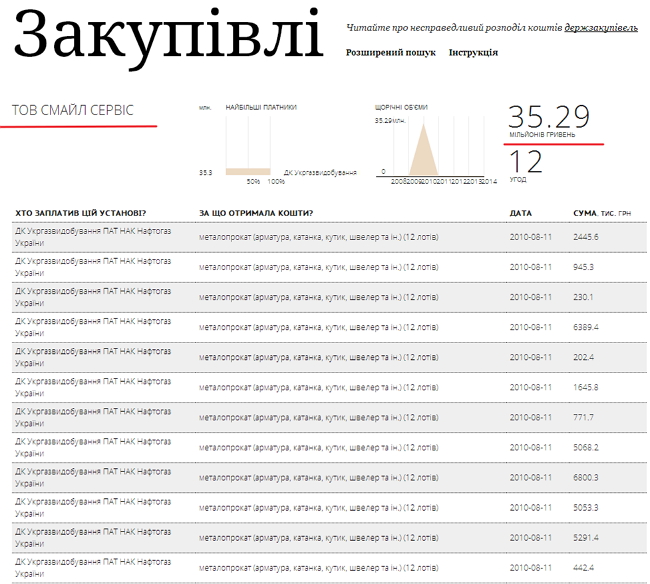Click the ТОВ СМАЙЛ СЕРВІС heading
This screenshot has height=584, width=650.
coord(73,110)
